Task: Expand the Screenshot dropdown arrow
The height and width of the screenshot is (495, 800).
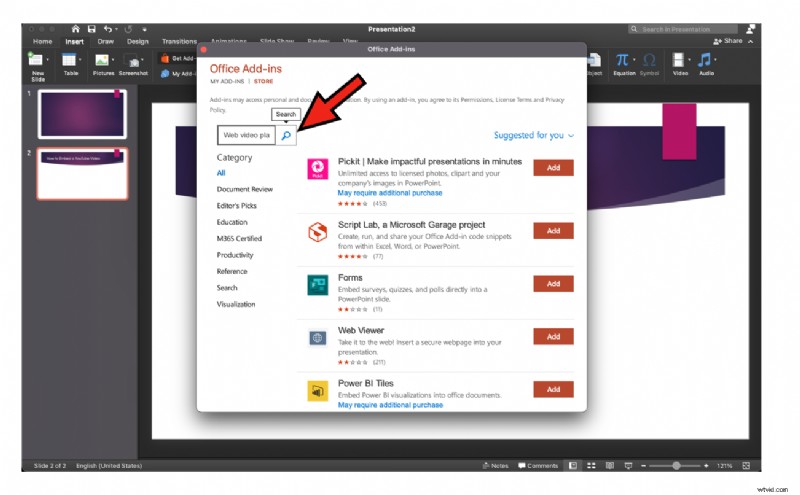Action: [142, 60]
